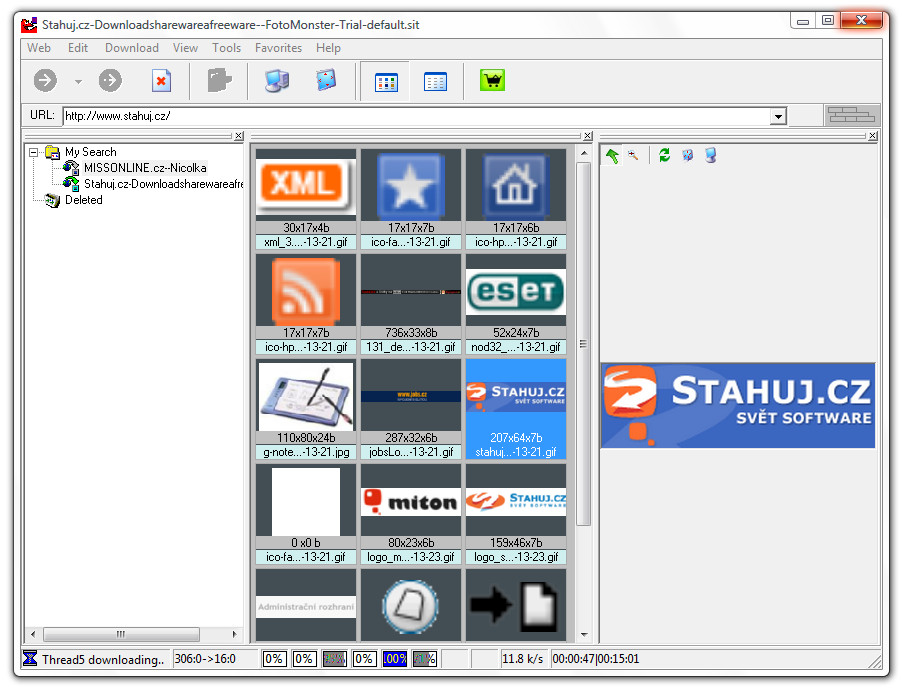Select the Administrační rozhraní thumbnail
902x689 pixels.
pos(305,606)
